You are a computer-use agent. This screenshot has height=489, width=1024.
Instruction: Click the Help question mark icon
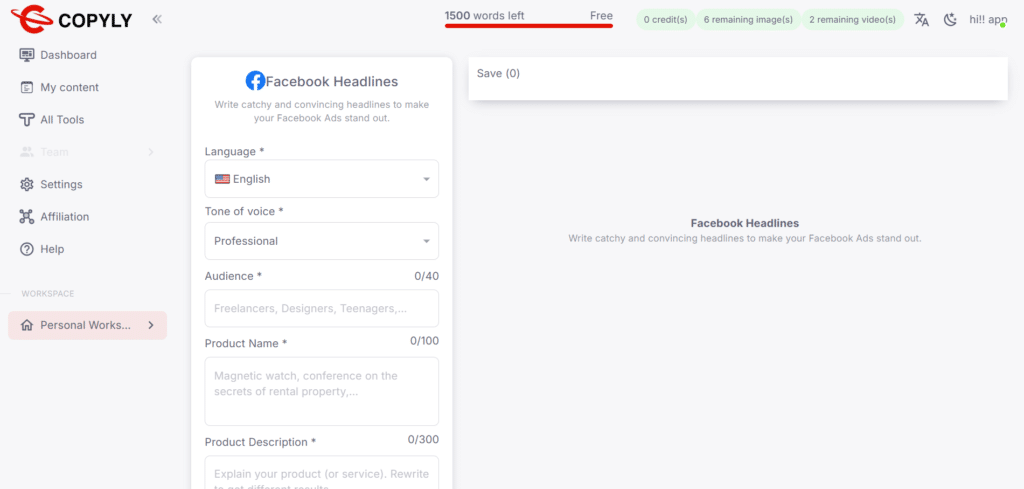point(27,249)
